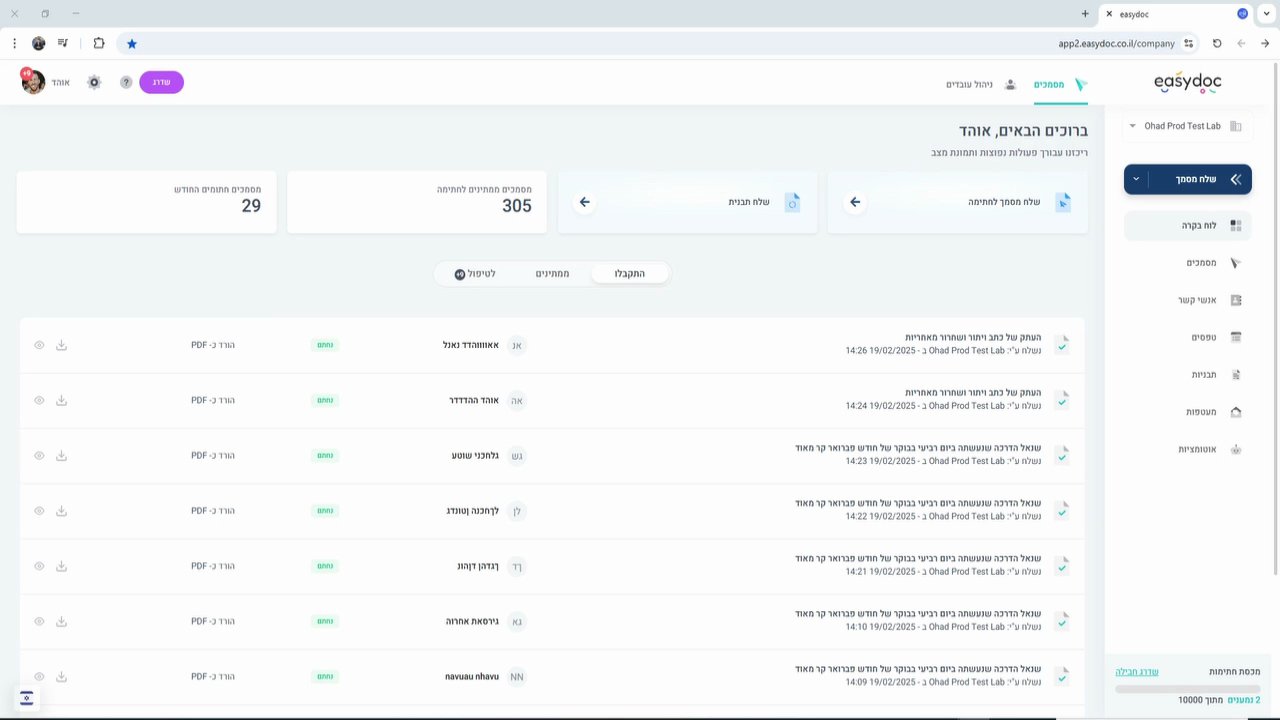
Task: Switch to the התקבלו tab
Action: [629, 274]
